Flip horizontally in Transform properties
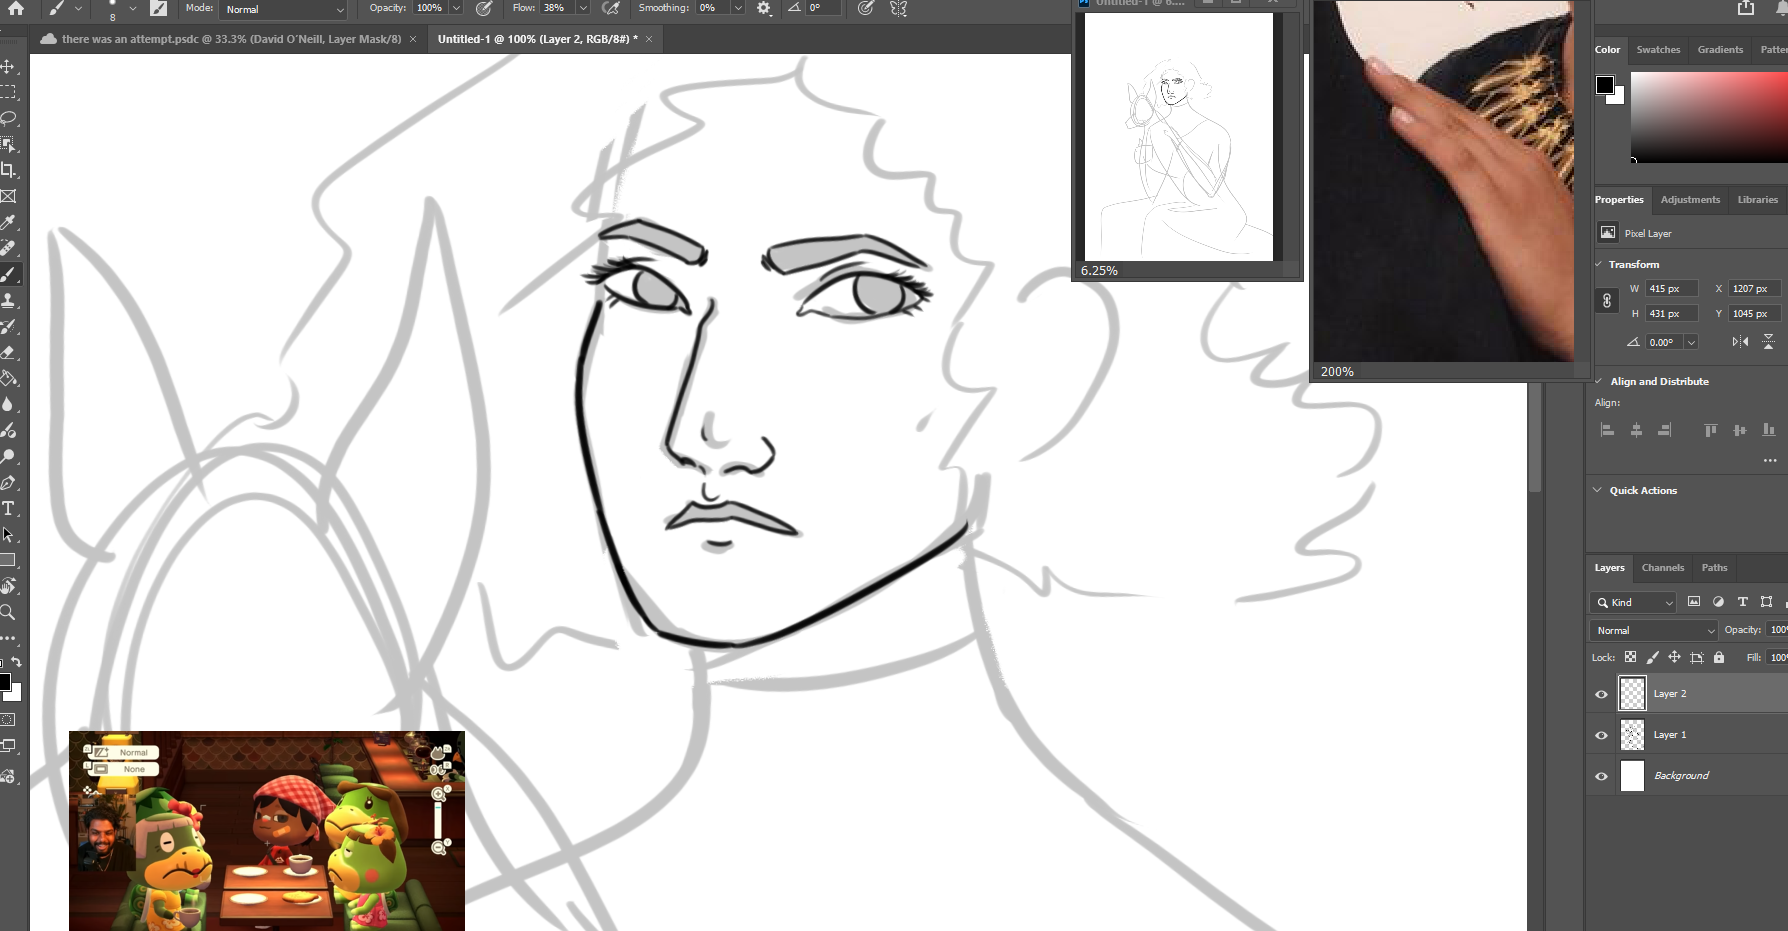 [1741, 342]
